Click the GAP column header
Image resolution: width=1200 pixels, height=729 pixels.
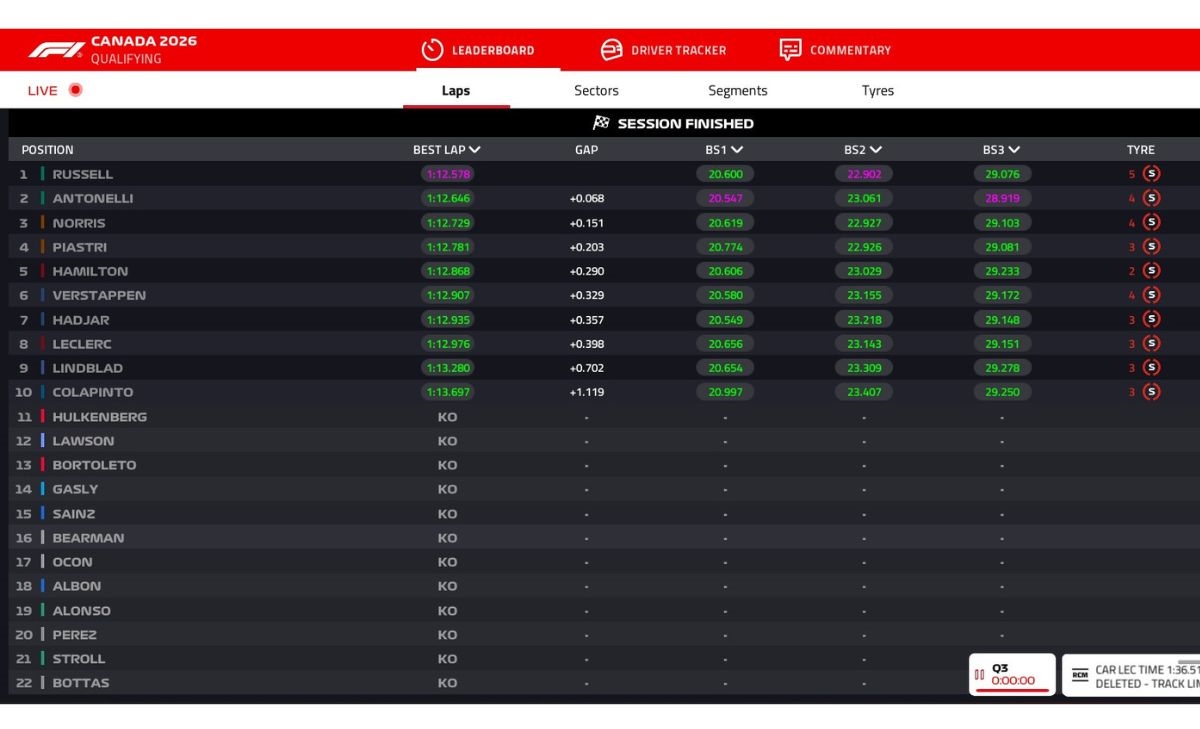click(586, 150)
